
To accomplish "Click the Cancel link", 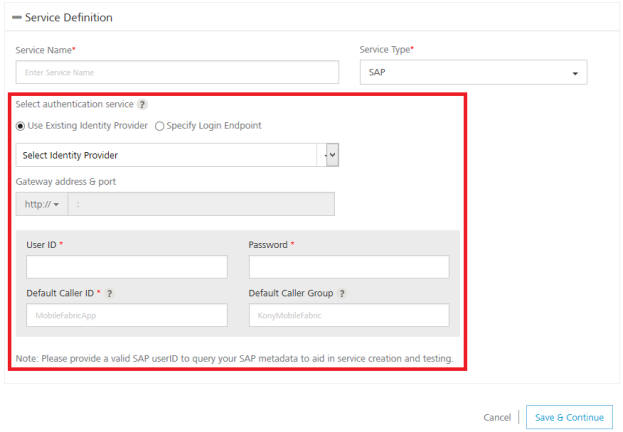I will (497, 416).
